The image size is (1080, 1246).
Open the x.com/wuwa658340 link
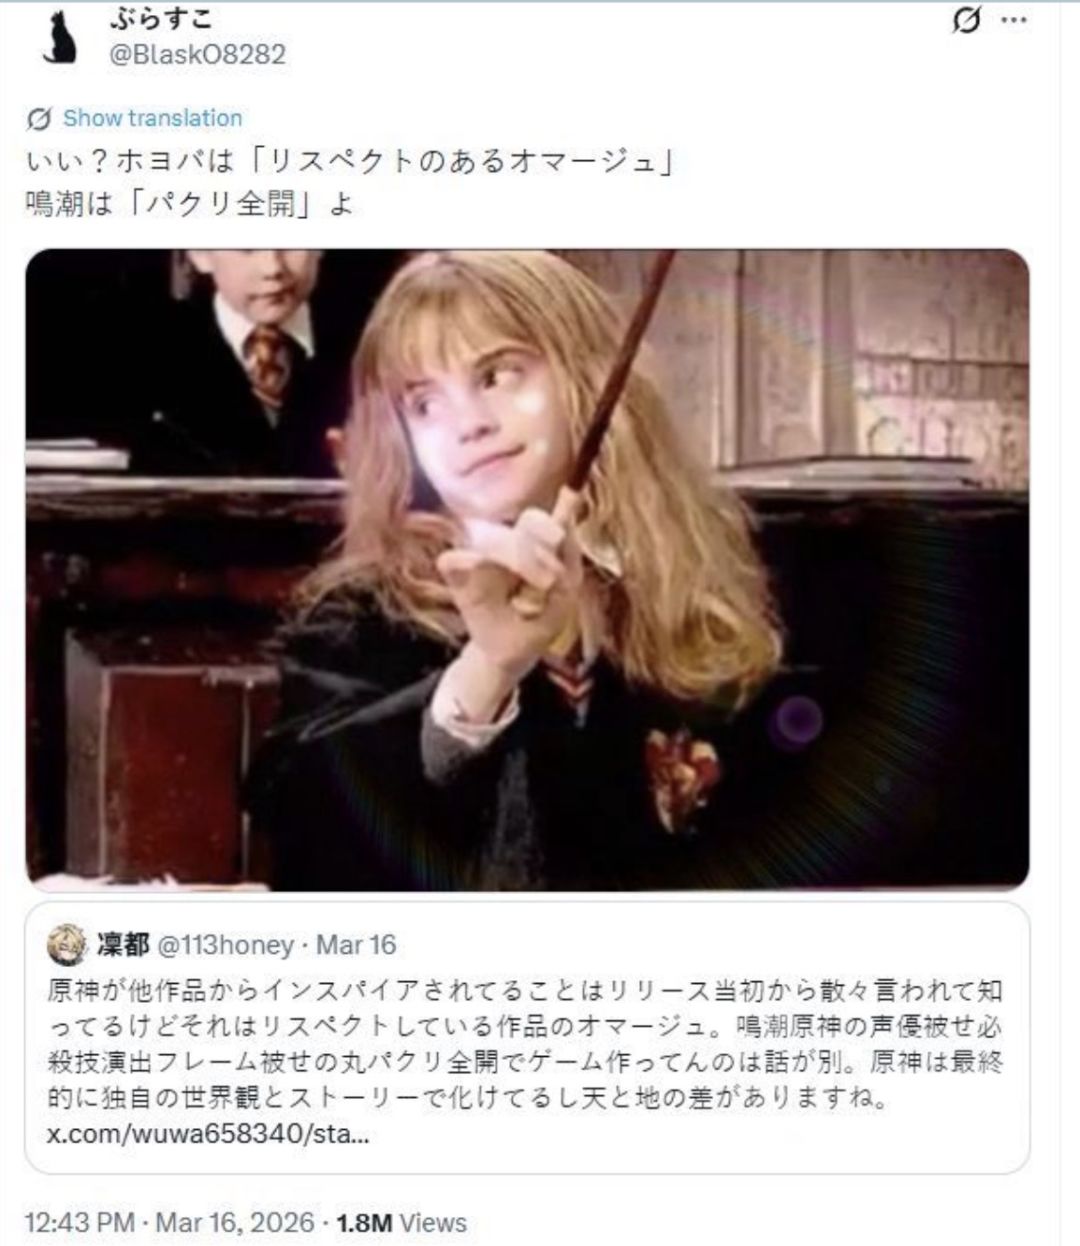[208, 1135]
